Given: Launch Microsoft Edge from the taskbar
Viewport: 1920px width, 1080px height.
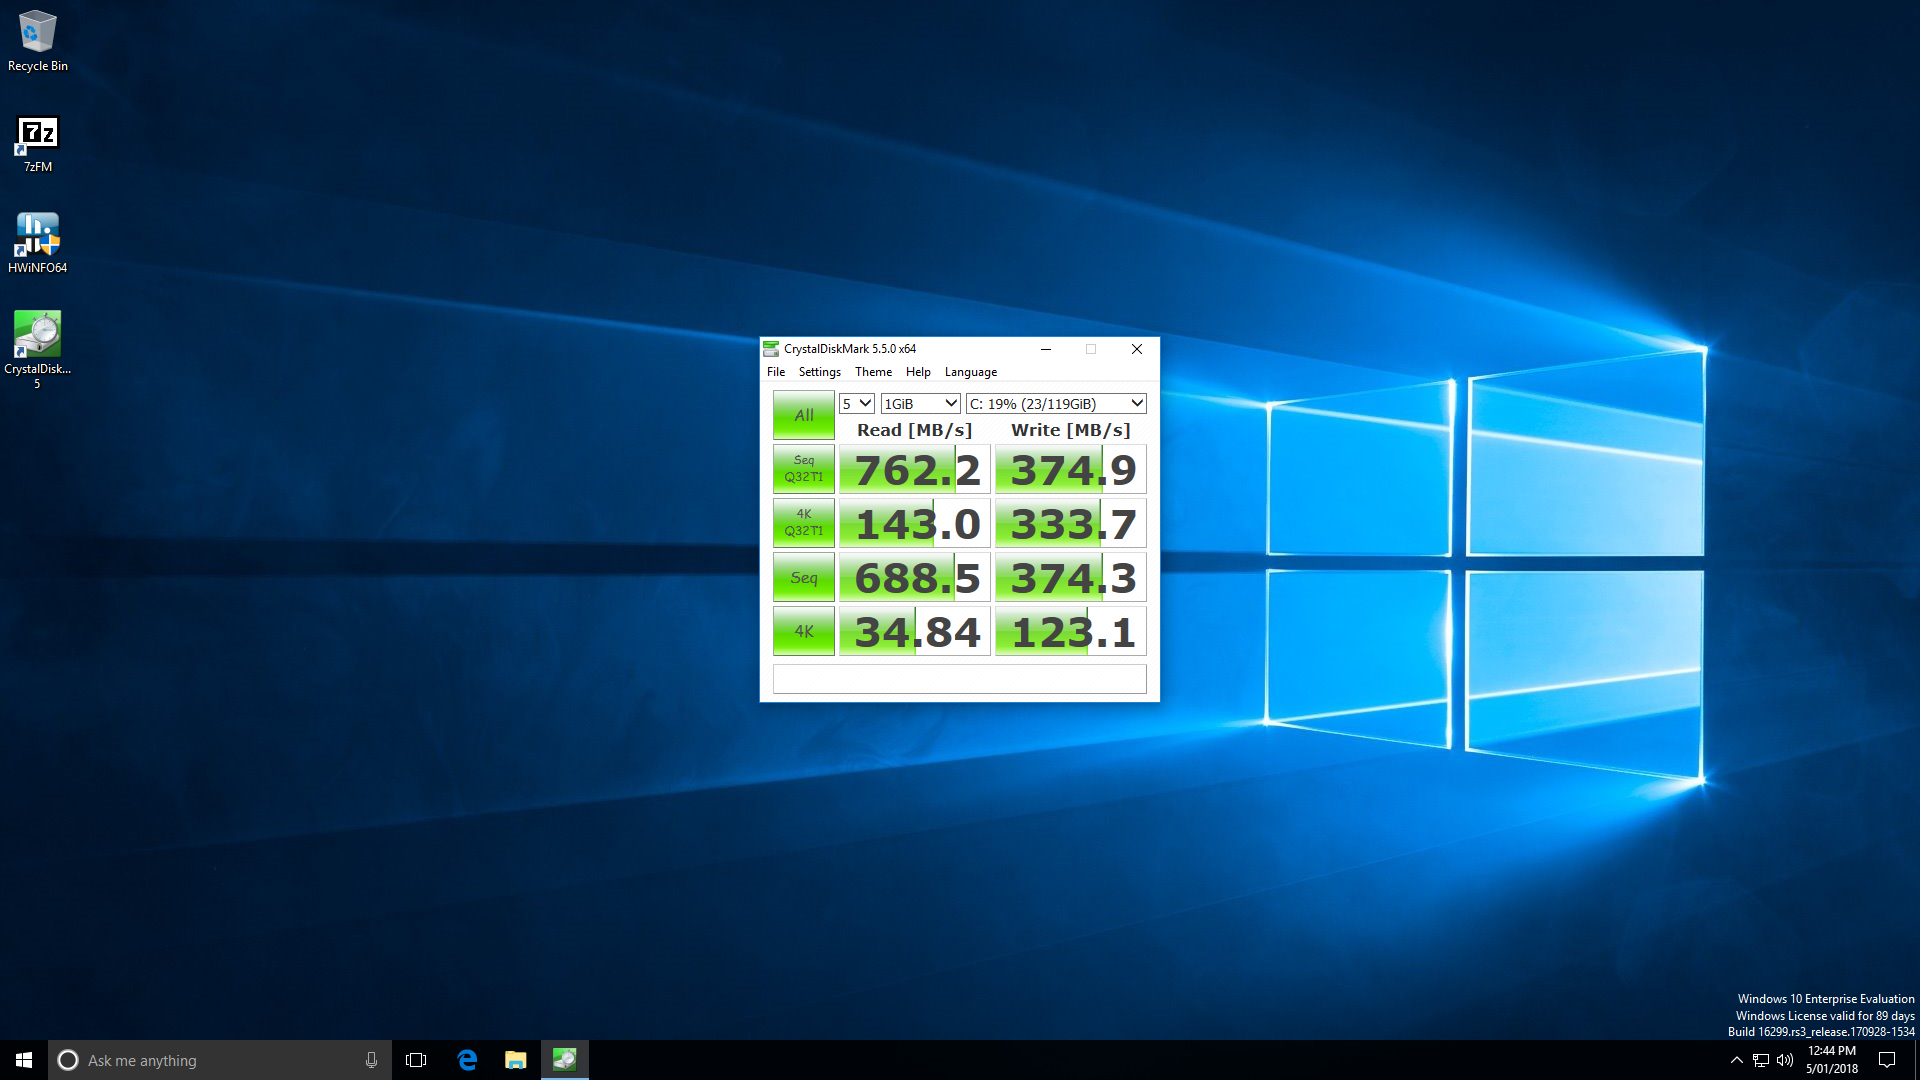Looking at the screenshot, I should click(467, 1060).
